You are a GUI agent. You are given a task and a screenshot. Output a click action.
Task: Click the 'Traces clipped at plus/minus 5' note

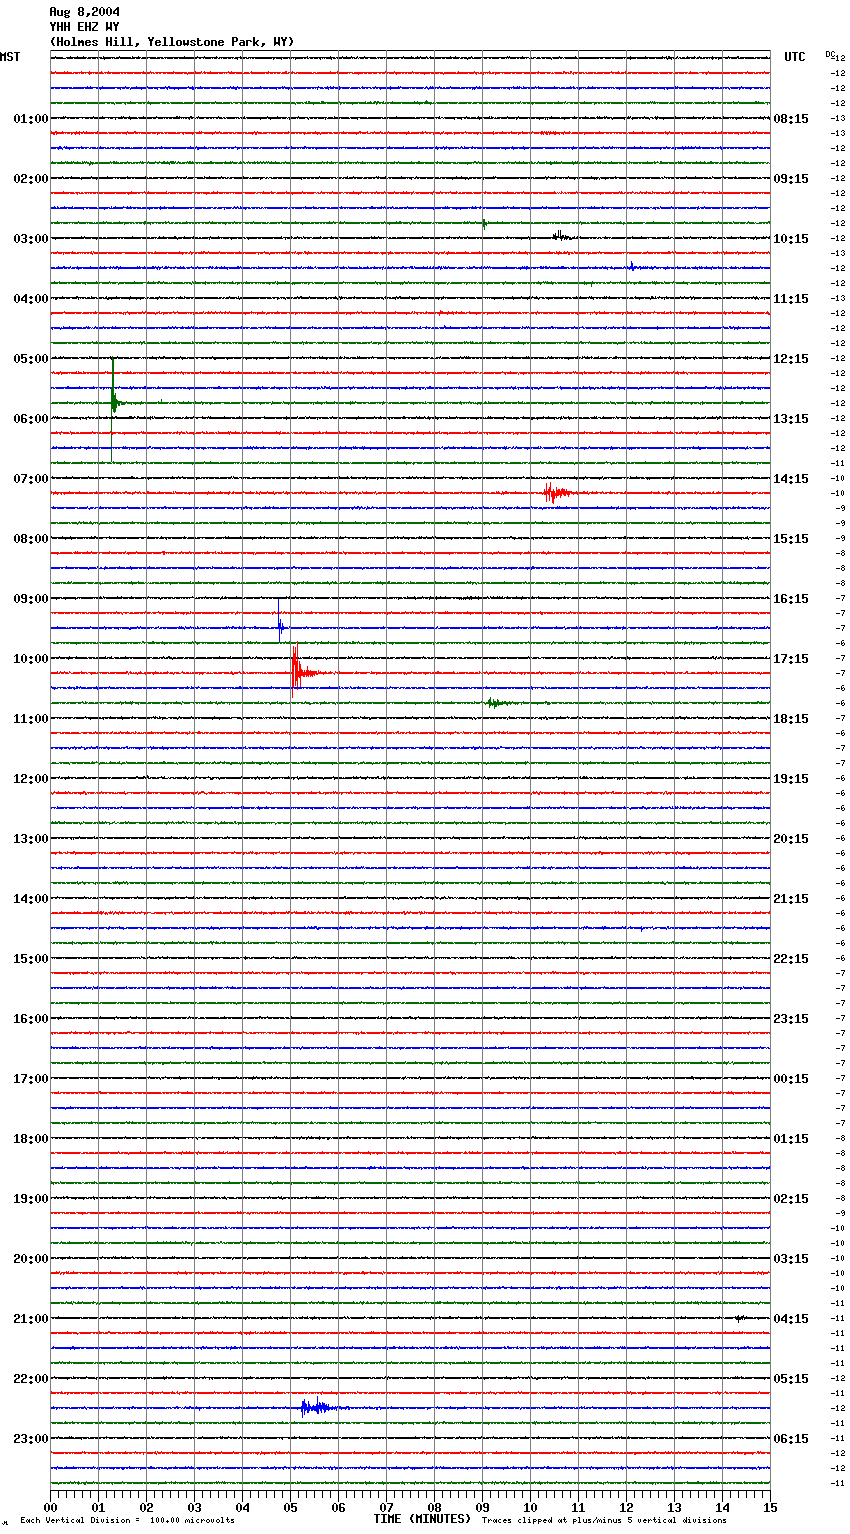pos(605,1521)
